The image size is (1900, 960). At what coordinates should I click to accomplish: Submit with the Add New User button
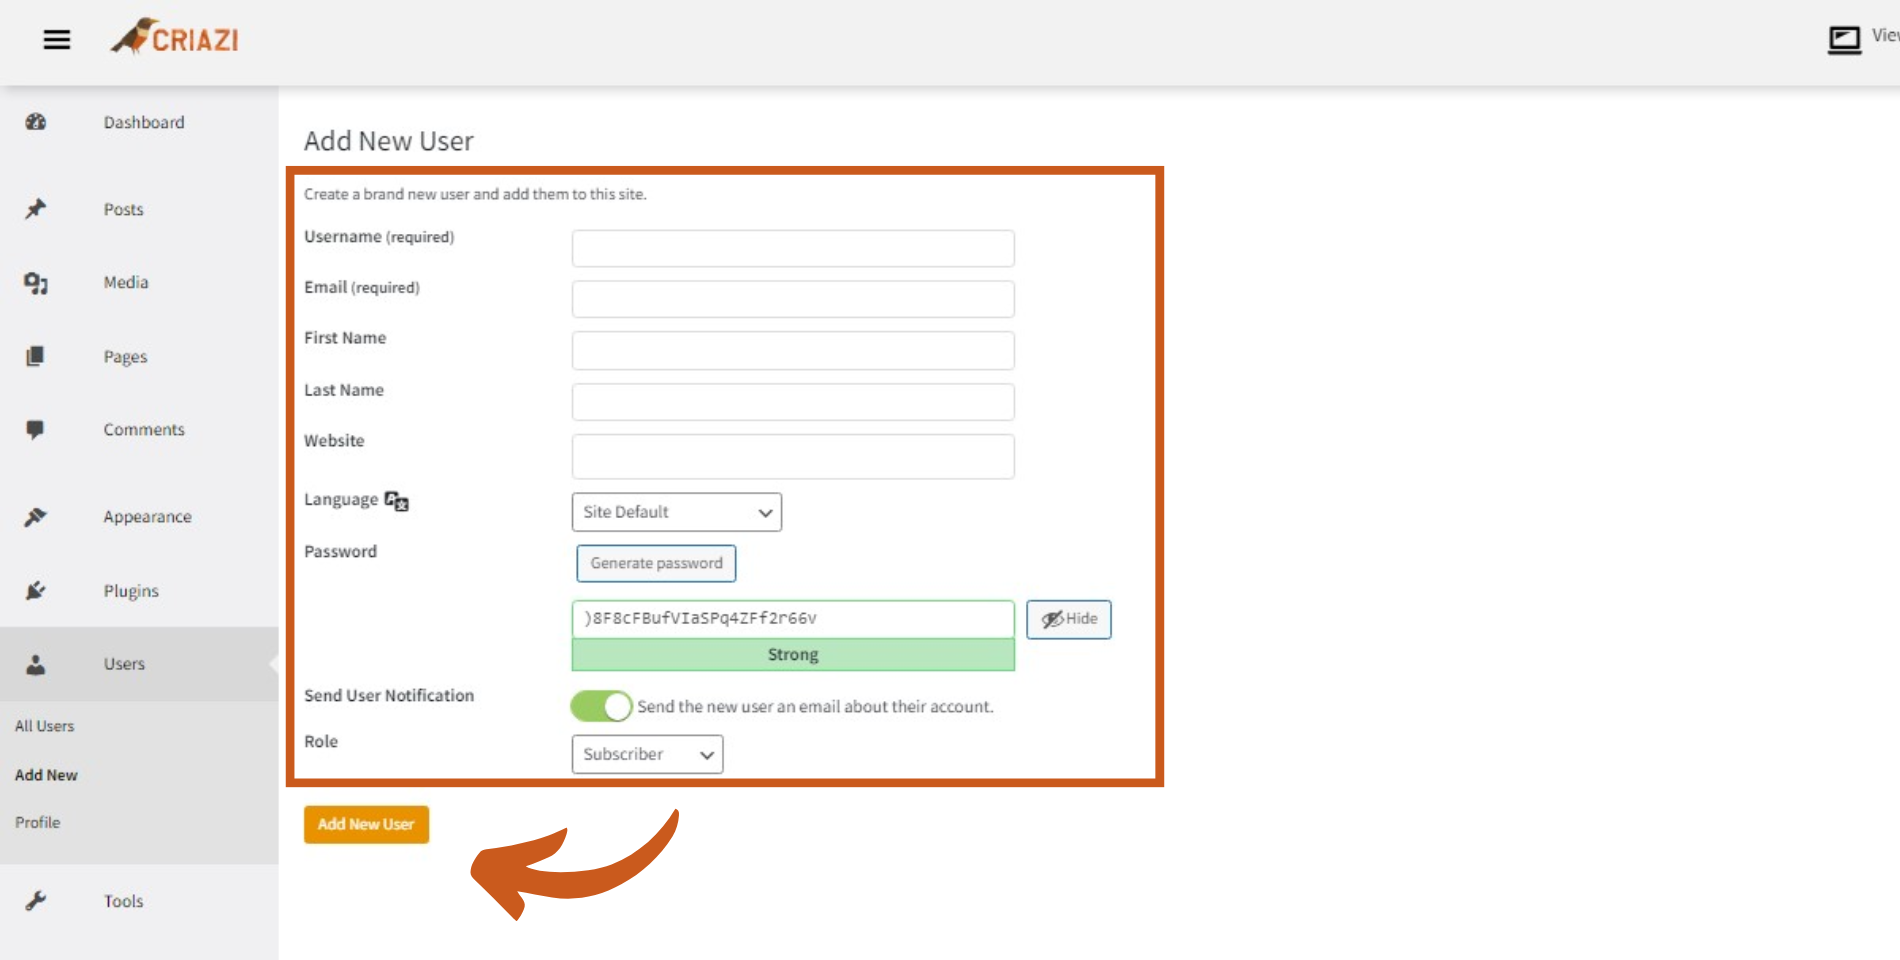tap(366, 824)
